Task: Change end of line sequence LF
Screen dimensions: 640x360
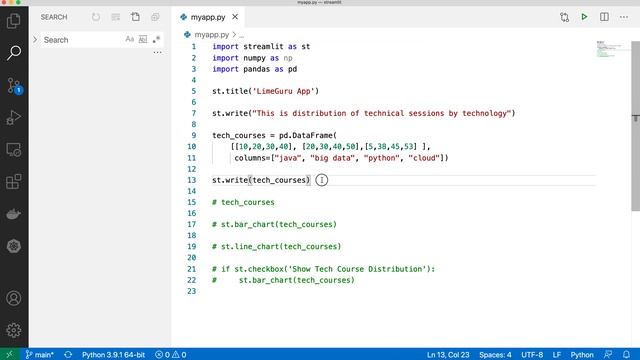Action: pos(556,355)
